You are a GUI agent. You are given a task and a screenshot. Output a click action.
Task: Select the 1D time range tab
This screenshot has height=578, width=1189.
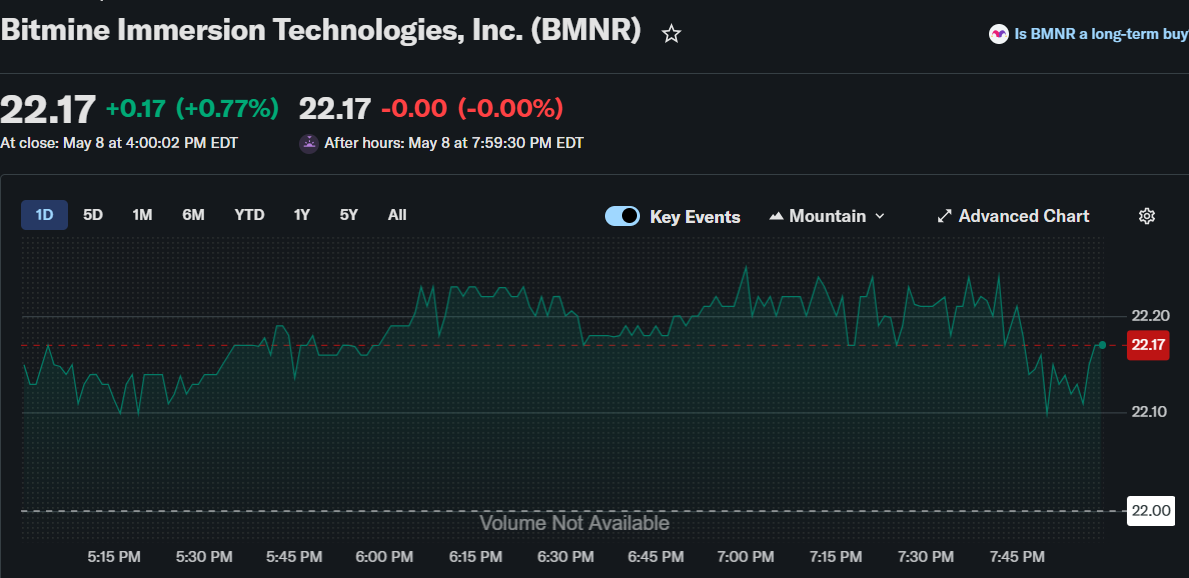click(45, 215)
